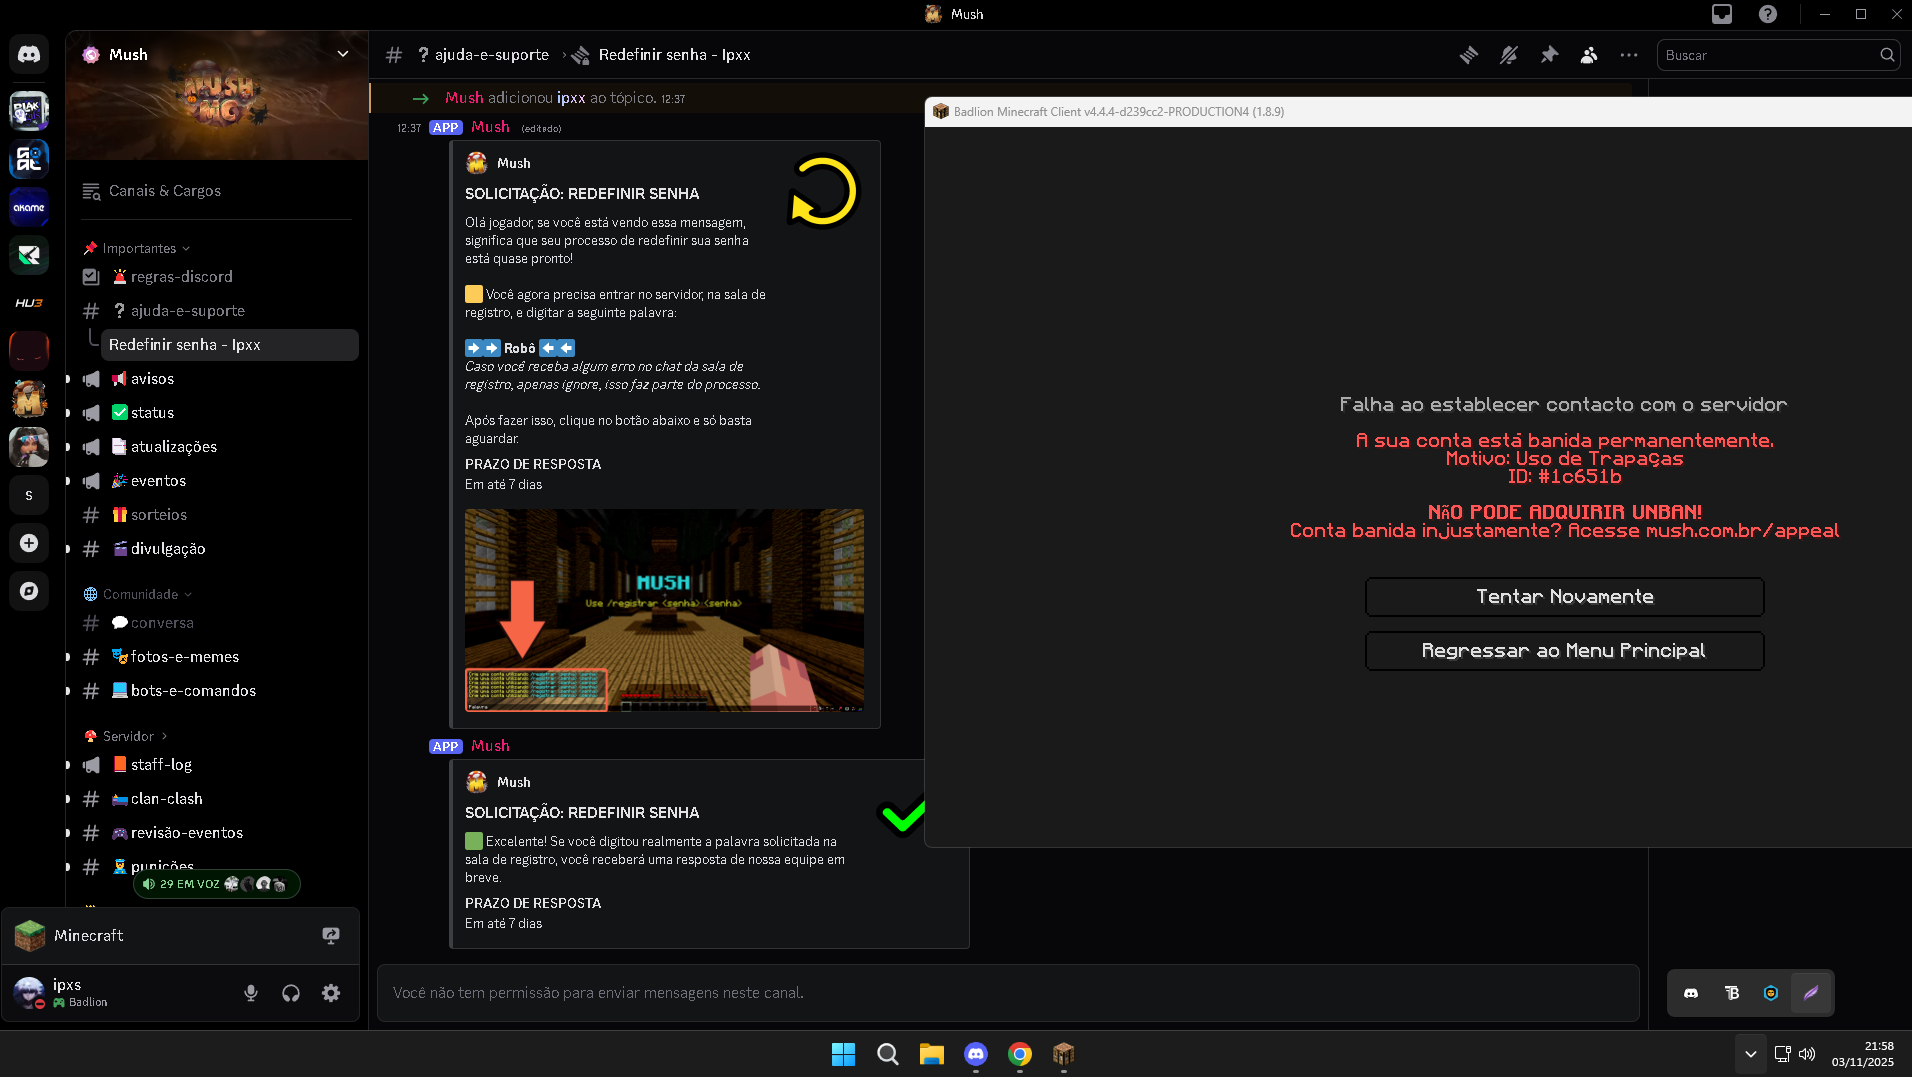Toggle headphone deafen
1912x1077 pixels.
pos(291,993)
